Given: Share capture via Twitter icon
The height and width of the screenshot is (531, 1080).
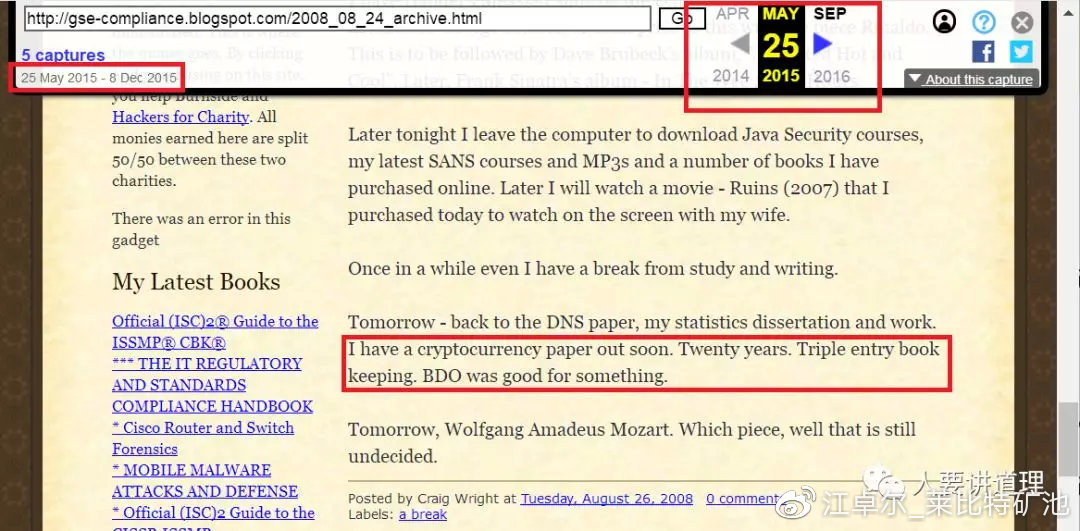Looking at the screenshot, I should click(x=1021, y=52).
